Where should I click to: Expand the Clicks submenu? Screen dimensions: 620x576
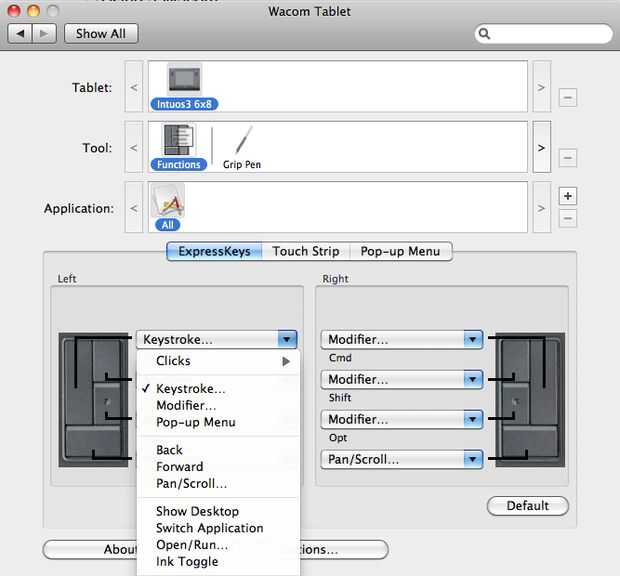pos(218,361)
